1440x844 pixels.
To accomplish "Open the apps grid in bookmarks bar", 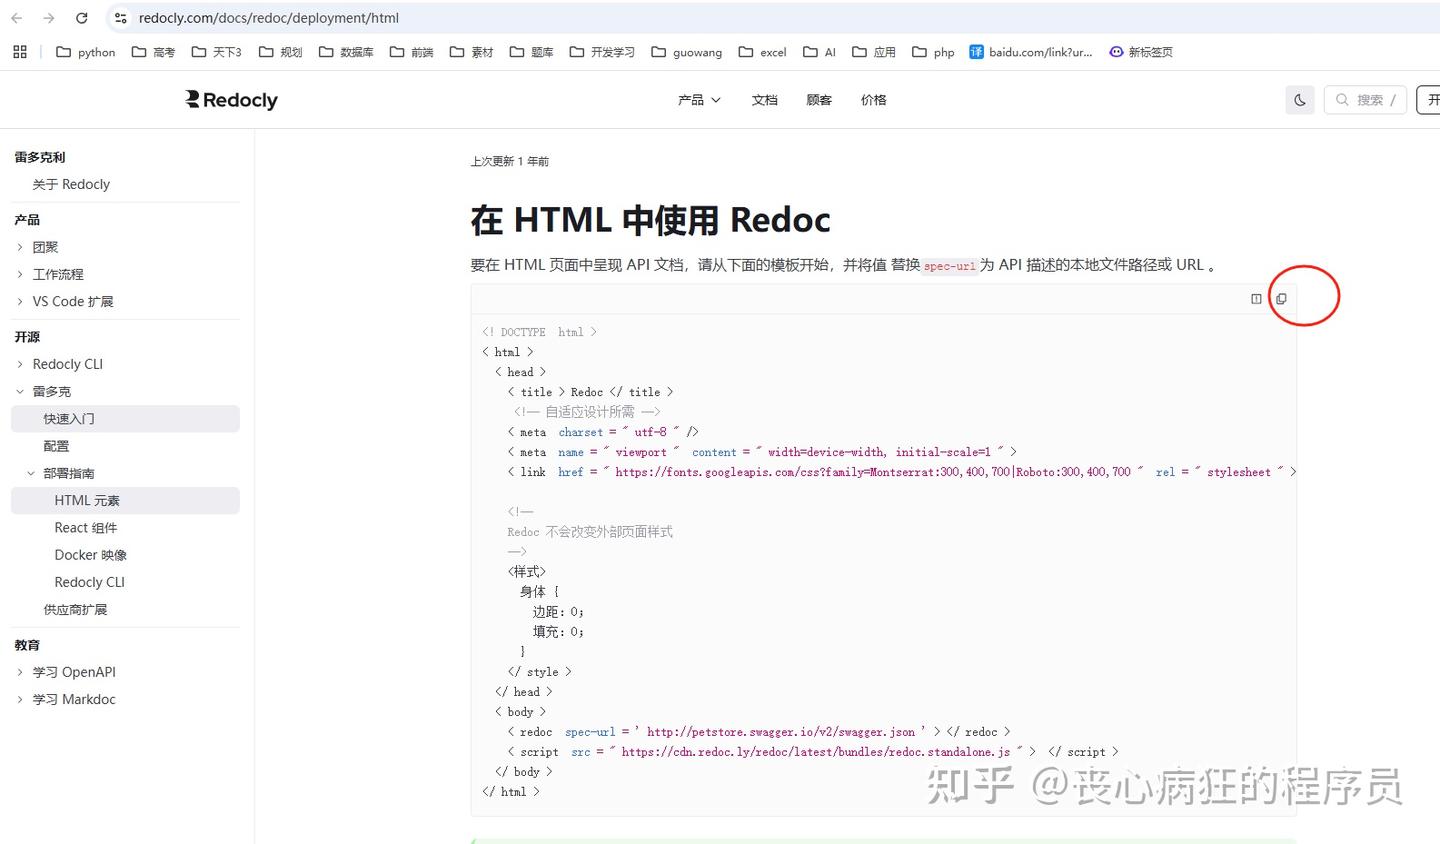I will coord(20,52).
